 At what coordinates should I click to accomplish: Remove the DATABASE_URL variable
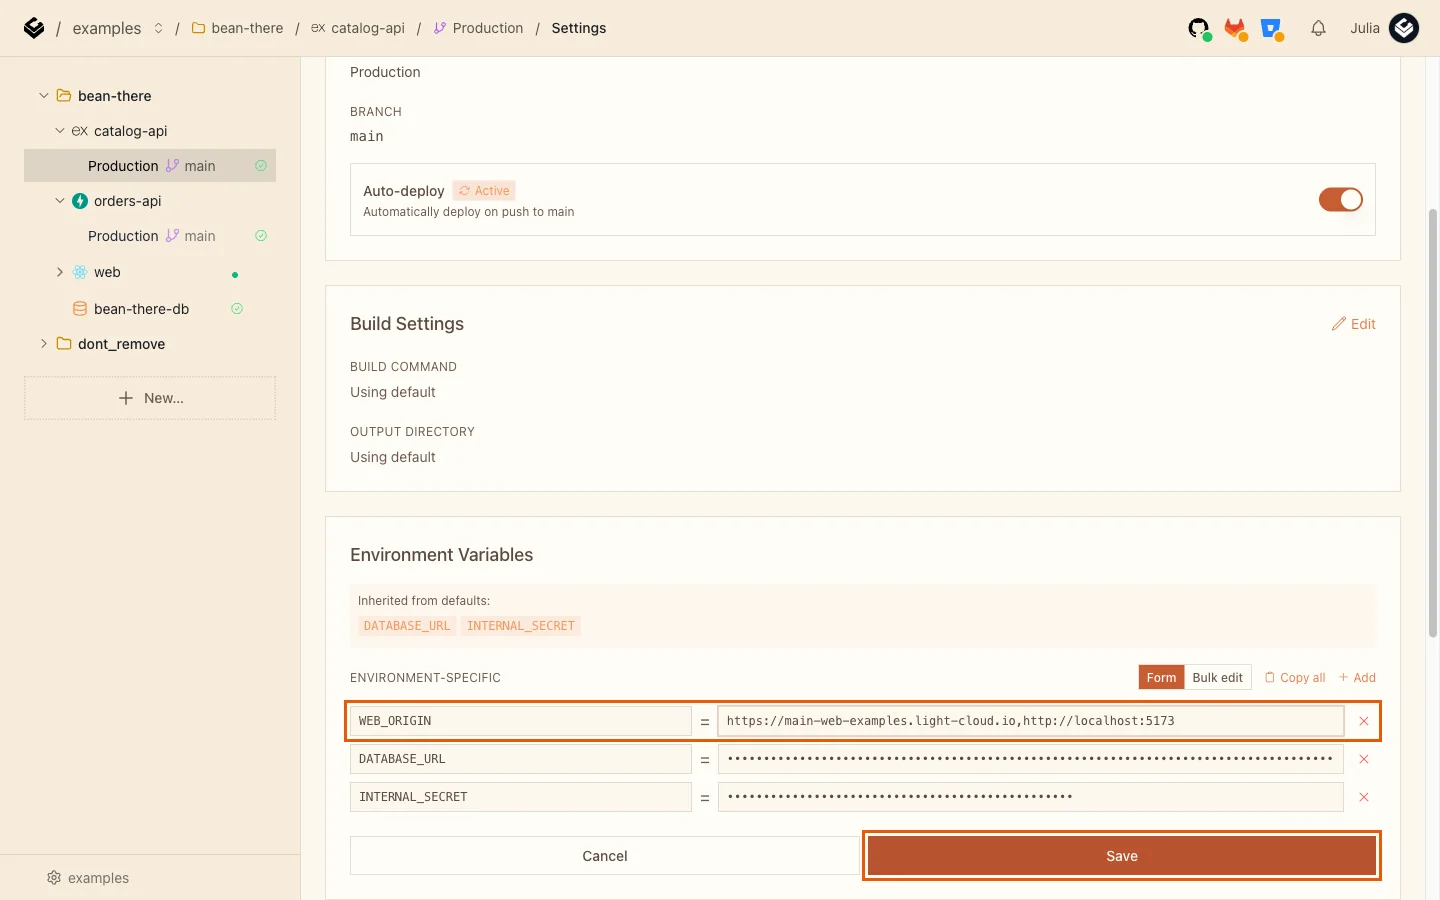tap(1363, 759)
